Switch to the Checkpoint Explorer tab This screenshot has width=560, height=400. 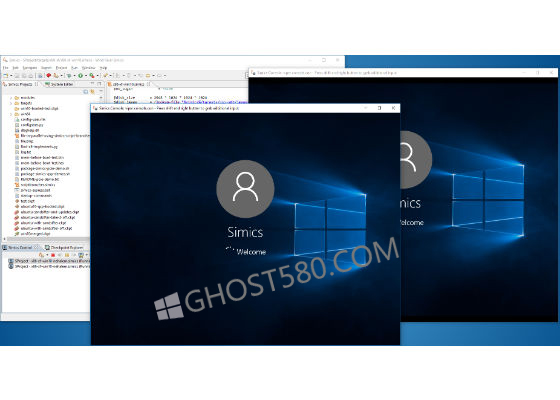(x=64, y=248)
